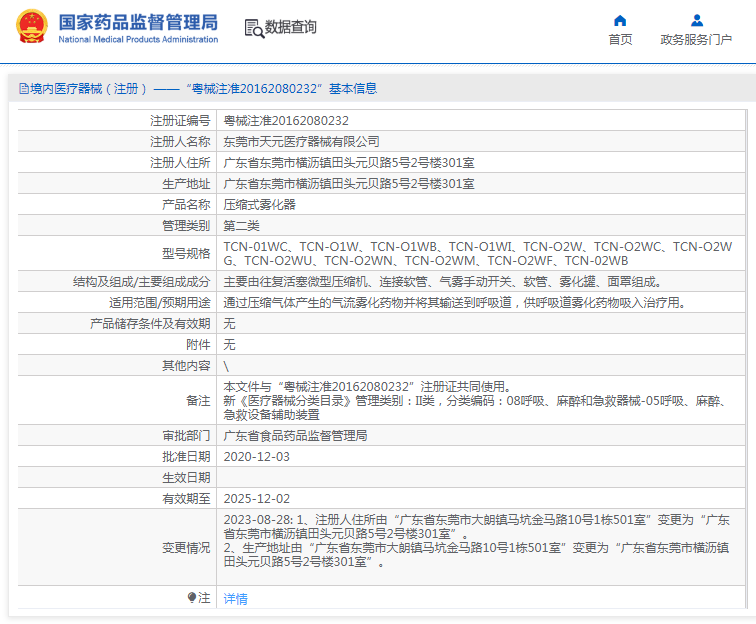756x624 pixels.
Task: Select 东莞市天元医疗器械有限公司 registrant name
Action: pos(301,142)
